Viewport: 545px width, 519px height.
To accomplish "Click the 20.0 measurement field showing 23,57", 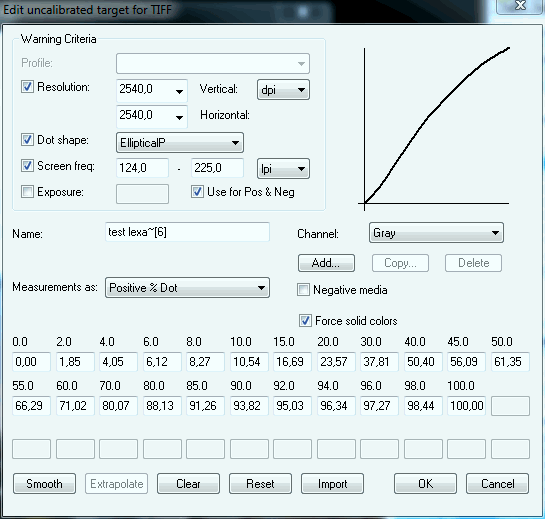I will [336, 362].
